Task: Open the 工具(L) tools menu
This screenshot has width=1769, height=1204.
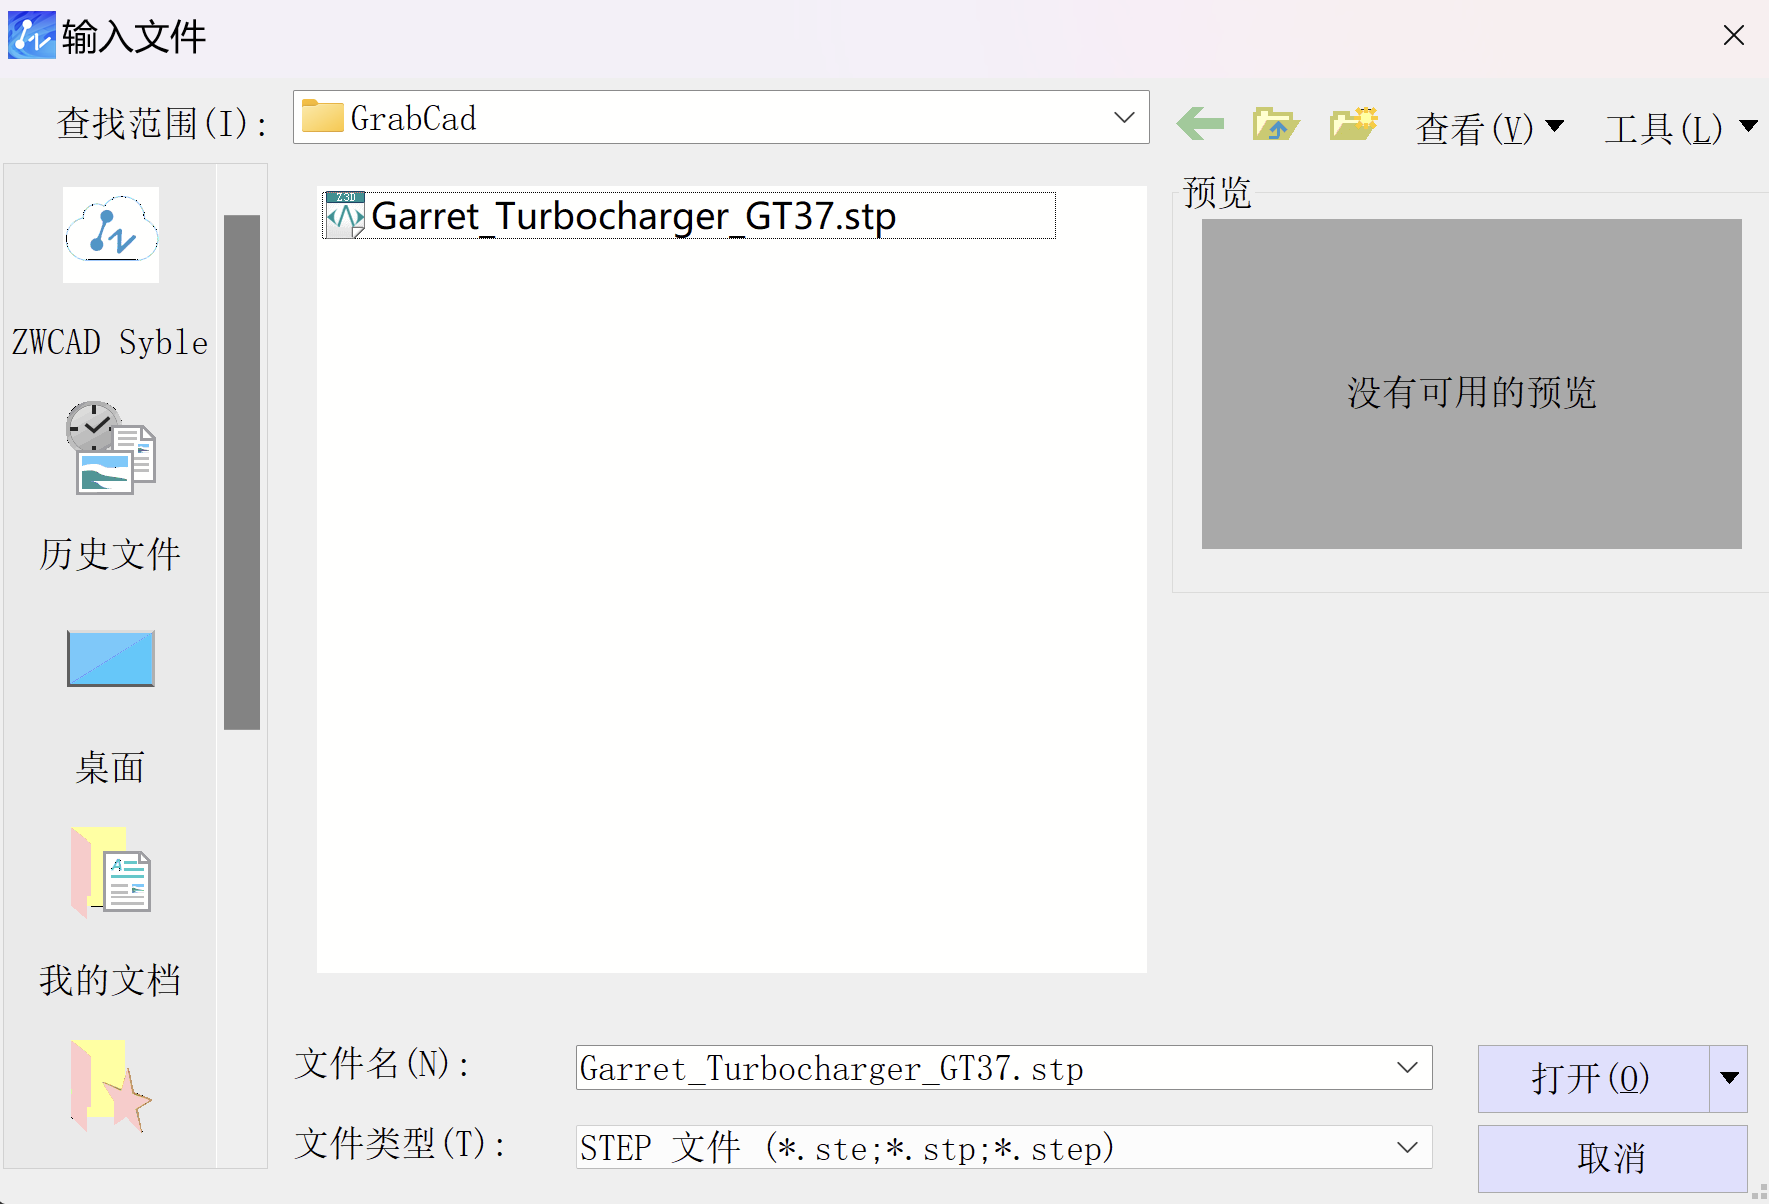Action: pos(1680,128)
